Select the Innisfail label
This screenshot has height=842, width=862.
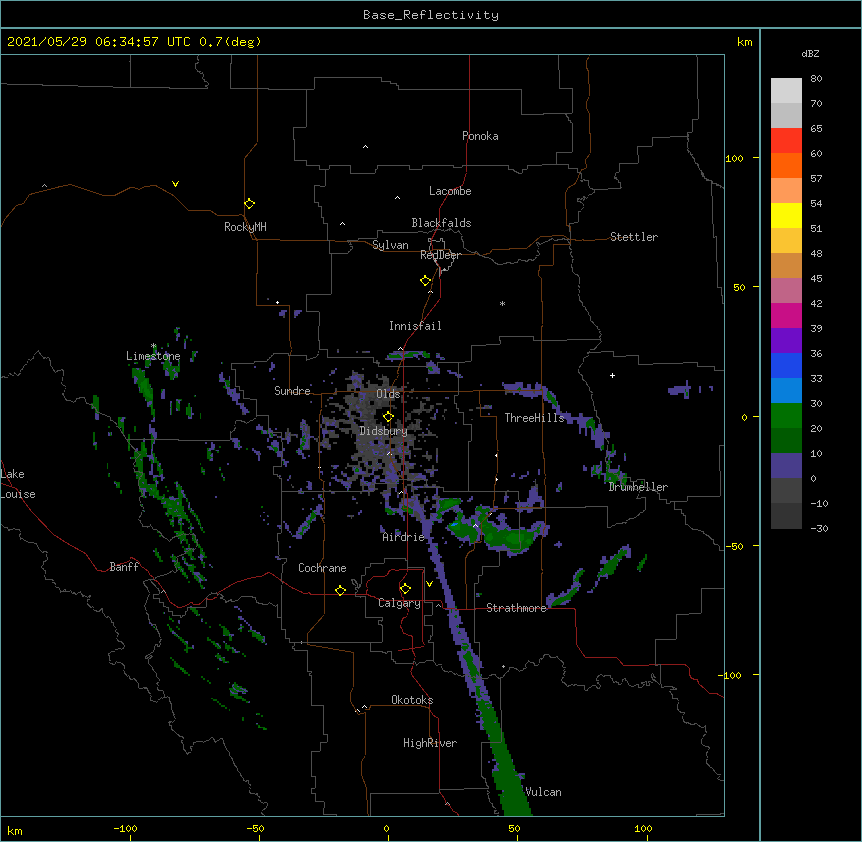tap(415, 326)
